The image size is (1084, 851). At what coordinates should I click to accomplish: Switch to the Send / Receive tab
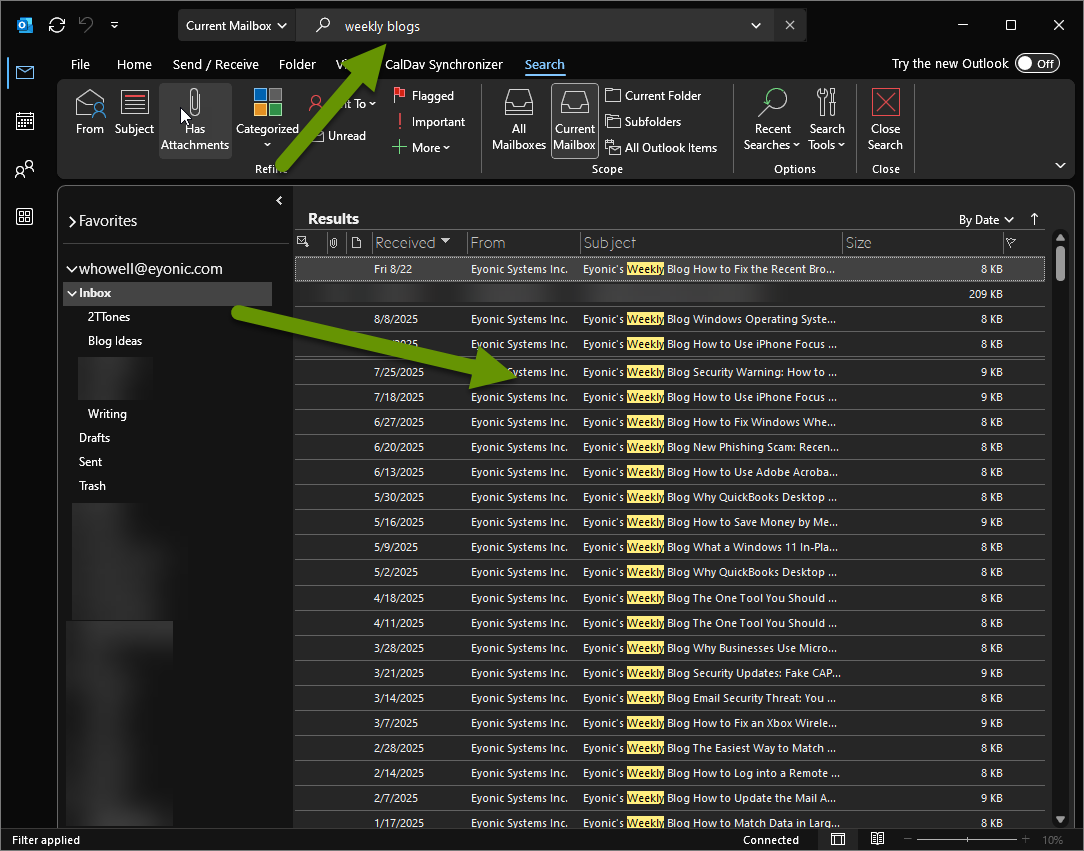pyautogui.click(x=216, y=64)
